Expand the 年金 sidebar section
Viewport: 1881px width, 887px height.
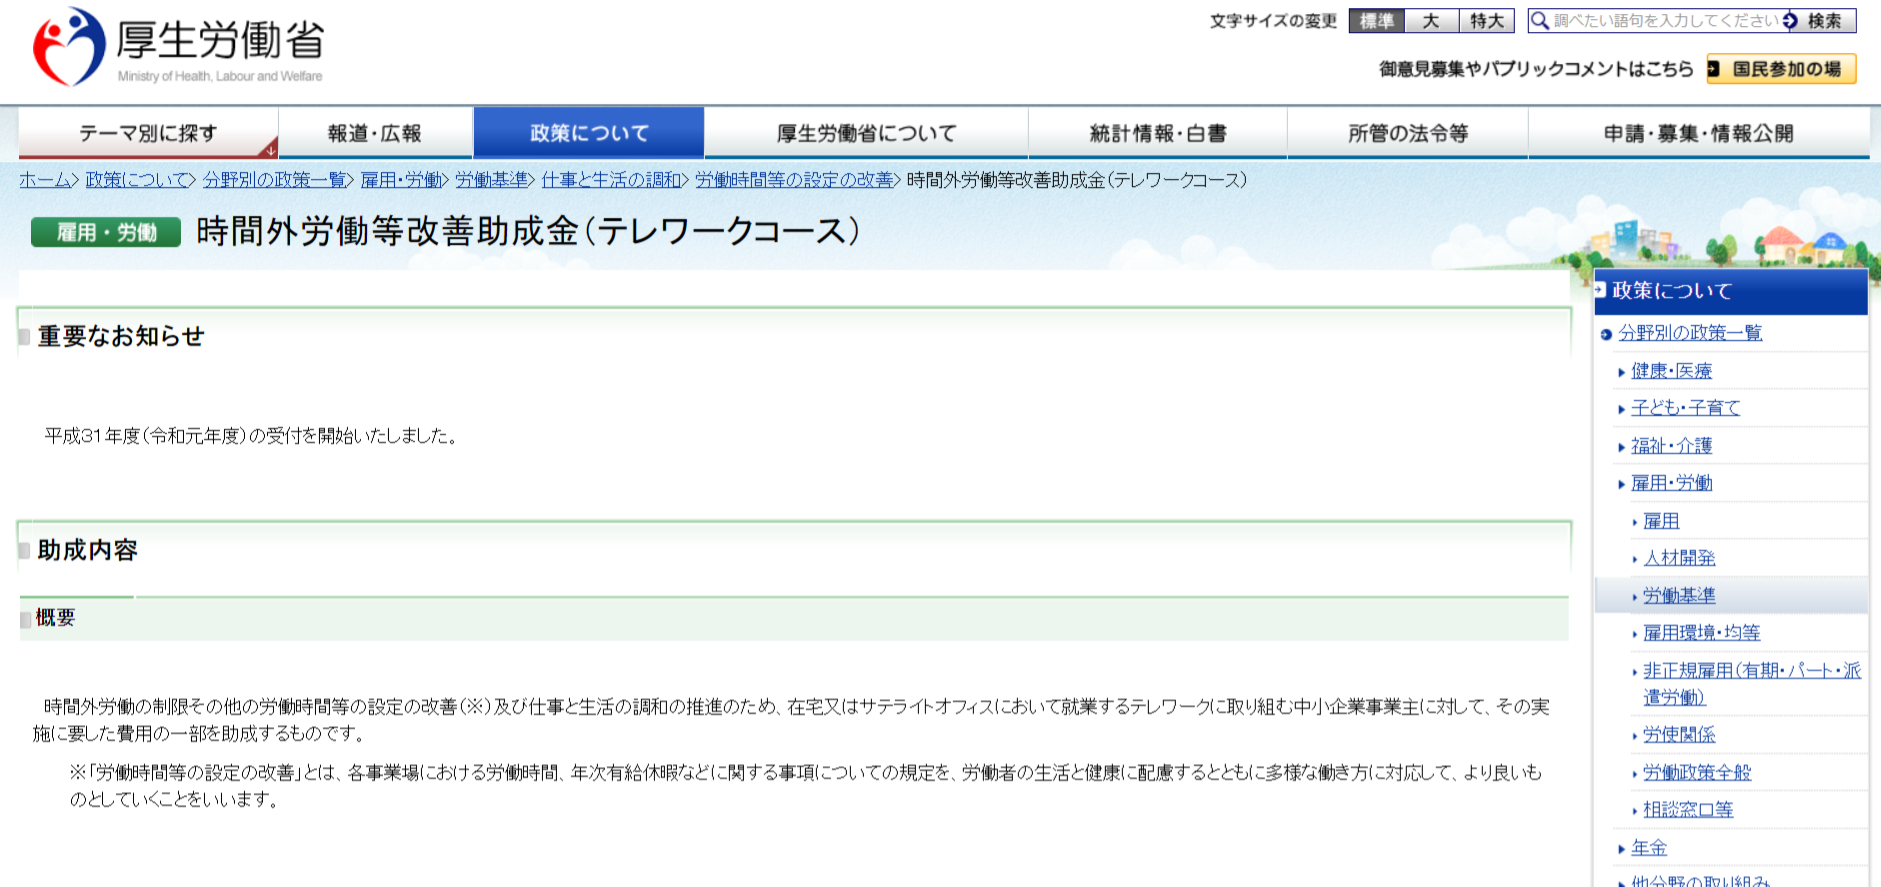(x=1649, y=848)
